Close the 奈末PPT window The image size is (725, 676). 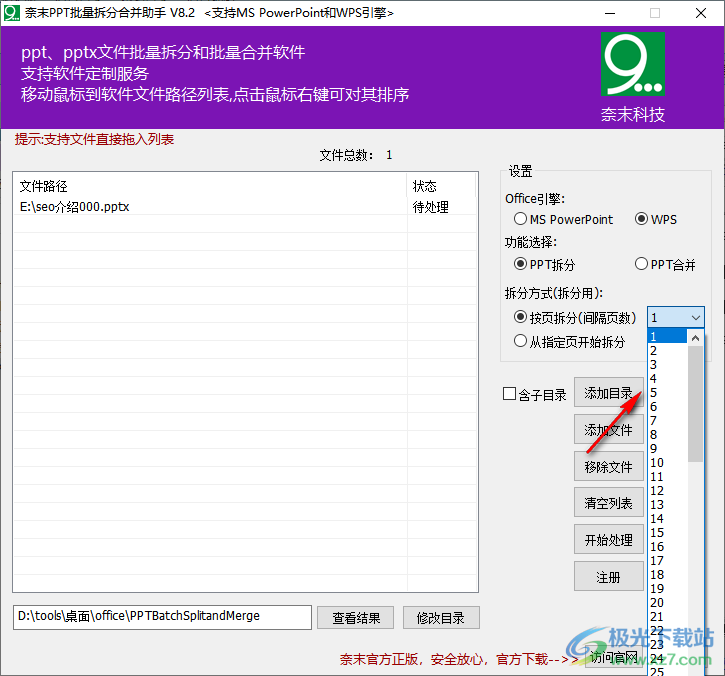point(701,13)
